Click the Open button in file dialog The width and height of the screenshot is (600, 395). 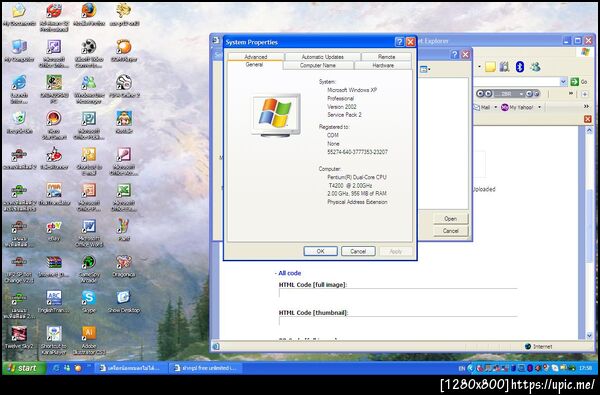point(451,219)
